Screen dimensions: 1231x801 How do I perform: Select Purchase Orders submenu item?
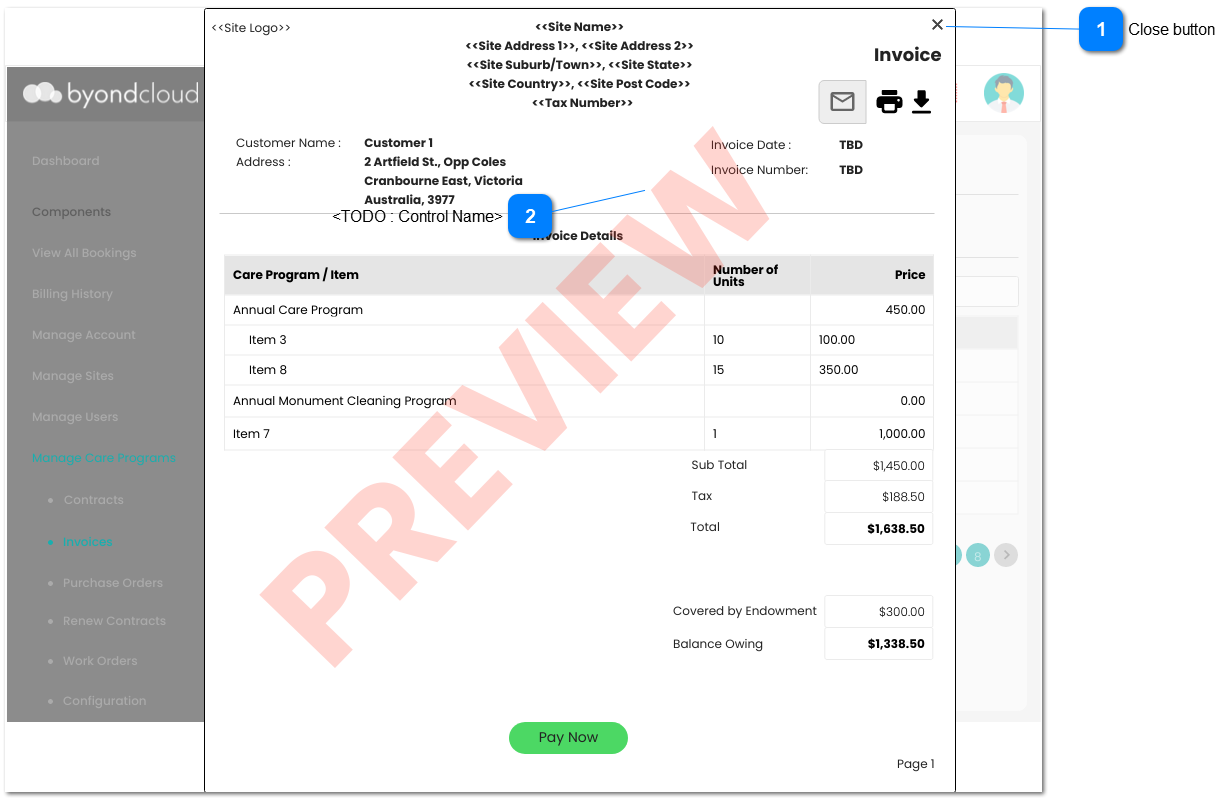(112, 583)
